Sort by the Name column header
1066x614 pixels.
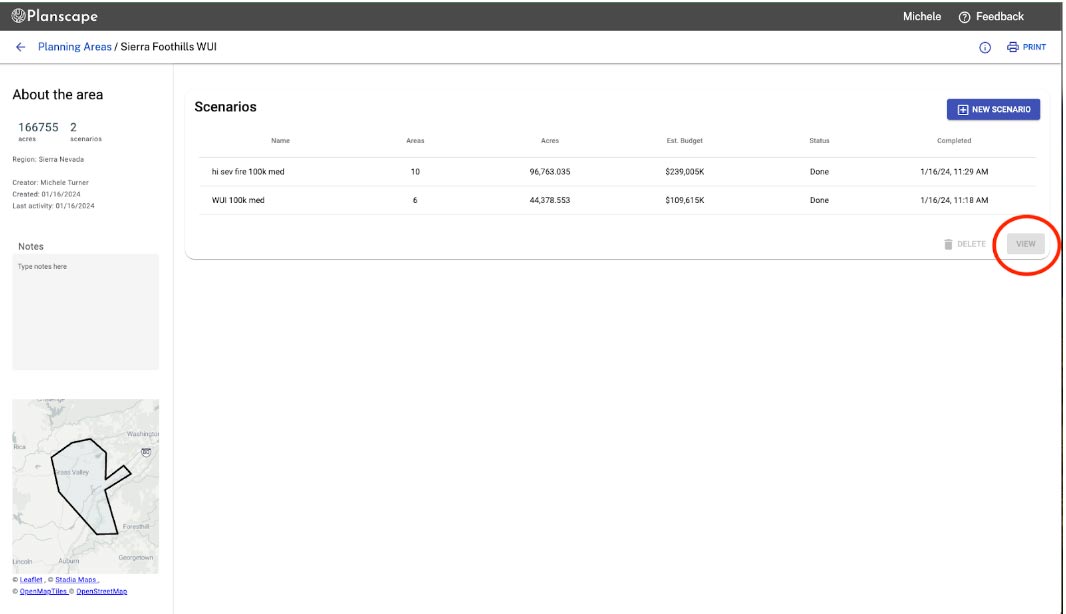click(x=280, y=141)
